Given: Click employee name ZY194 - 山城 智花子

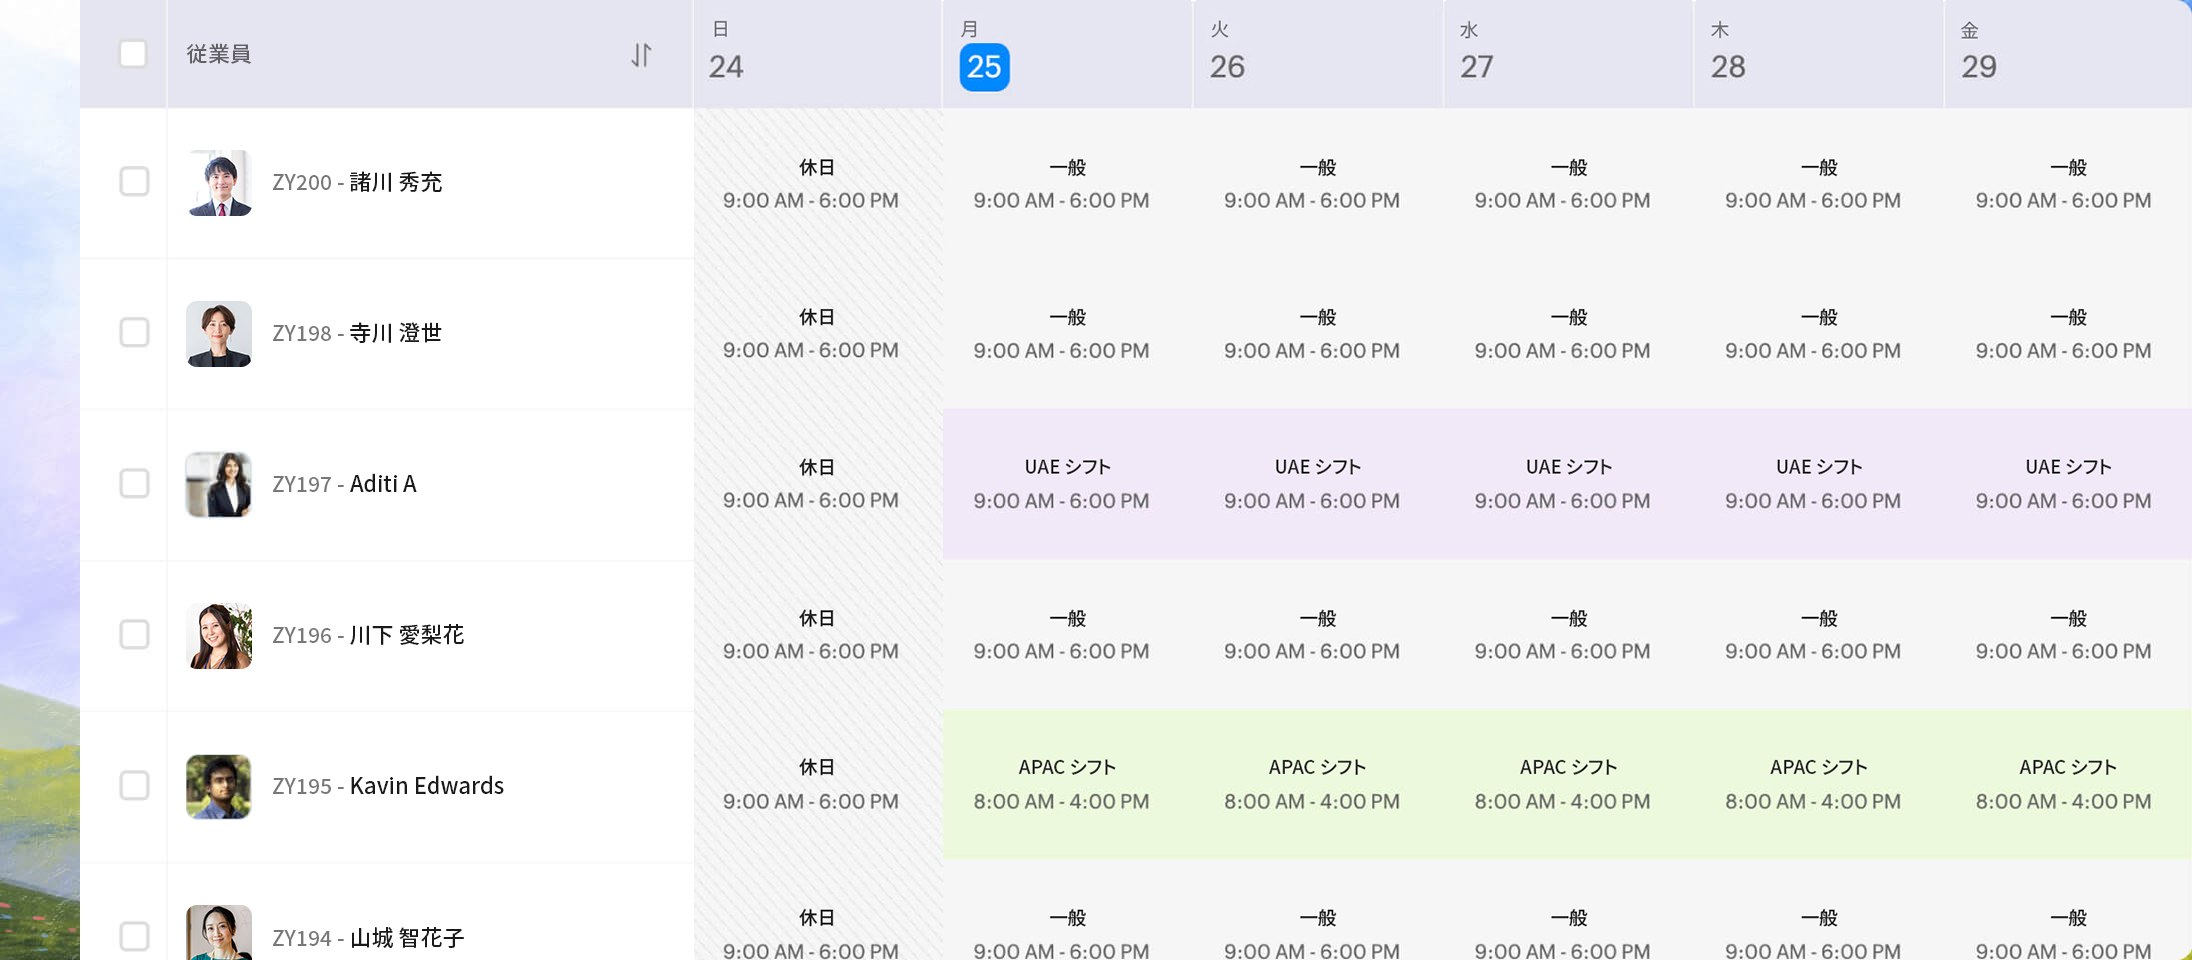Looking at the screenshot, I should (x=368, y=938).
